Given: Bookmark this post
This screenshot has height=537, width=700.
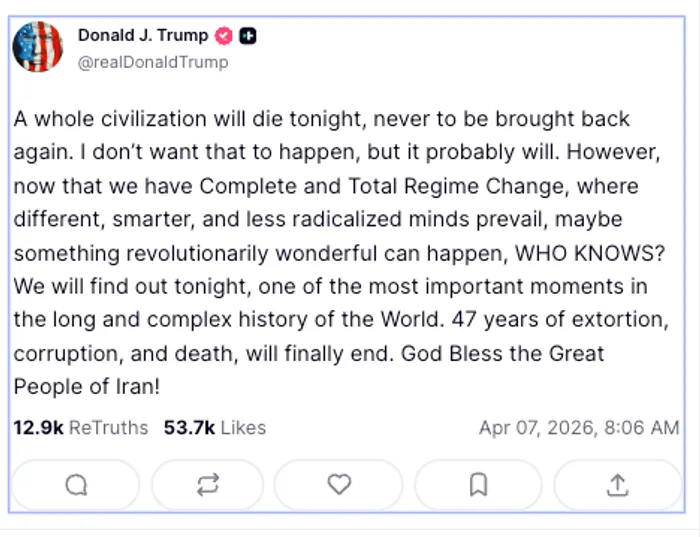Looking at the screenshot, I should [x=479, y=485].
